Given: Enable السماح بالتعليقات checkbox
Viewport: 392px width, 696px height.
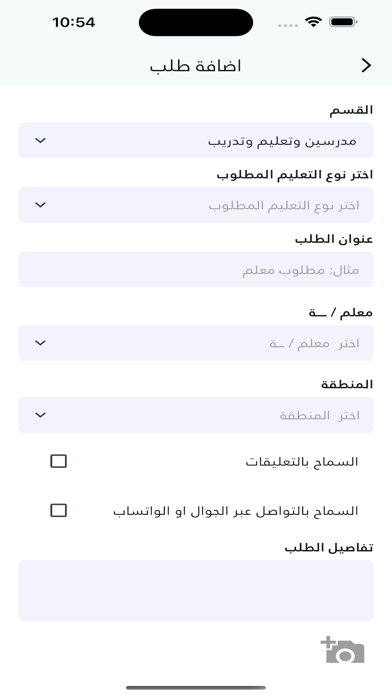Looking at the screenshot, I should pyautogui.click(x=59, y=462).
